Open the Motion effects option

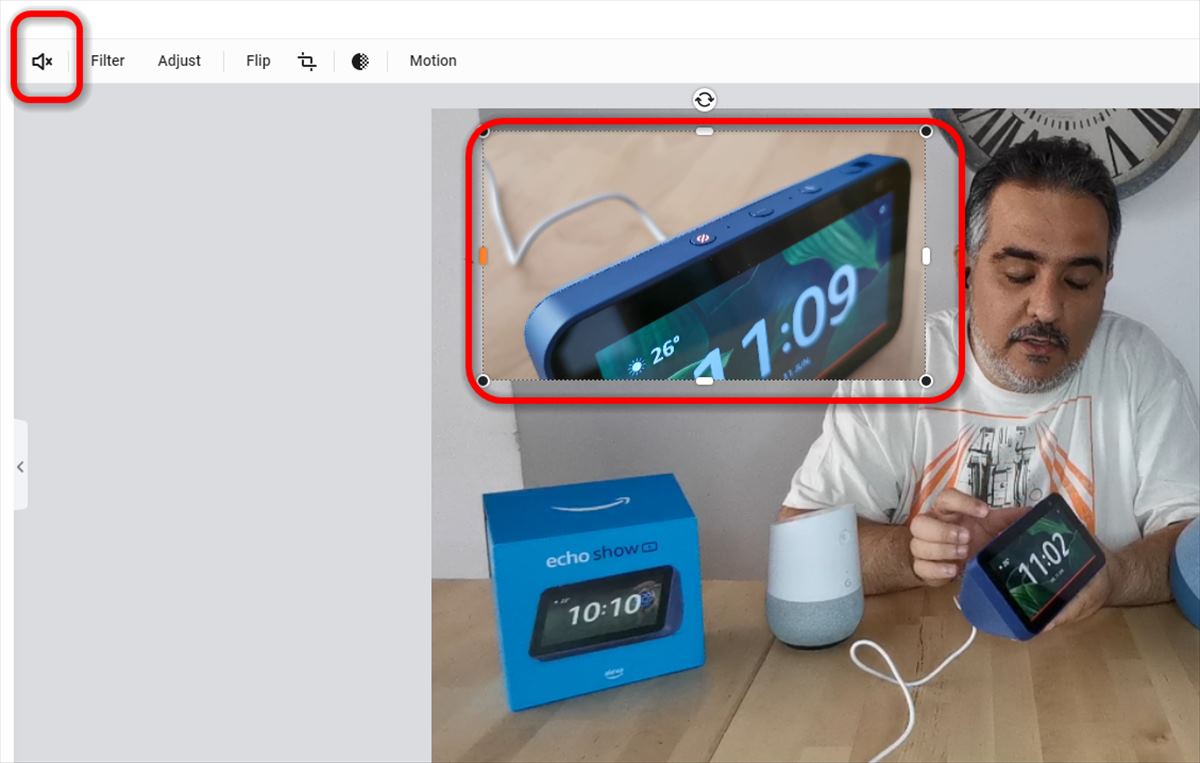(432, 61)
